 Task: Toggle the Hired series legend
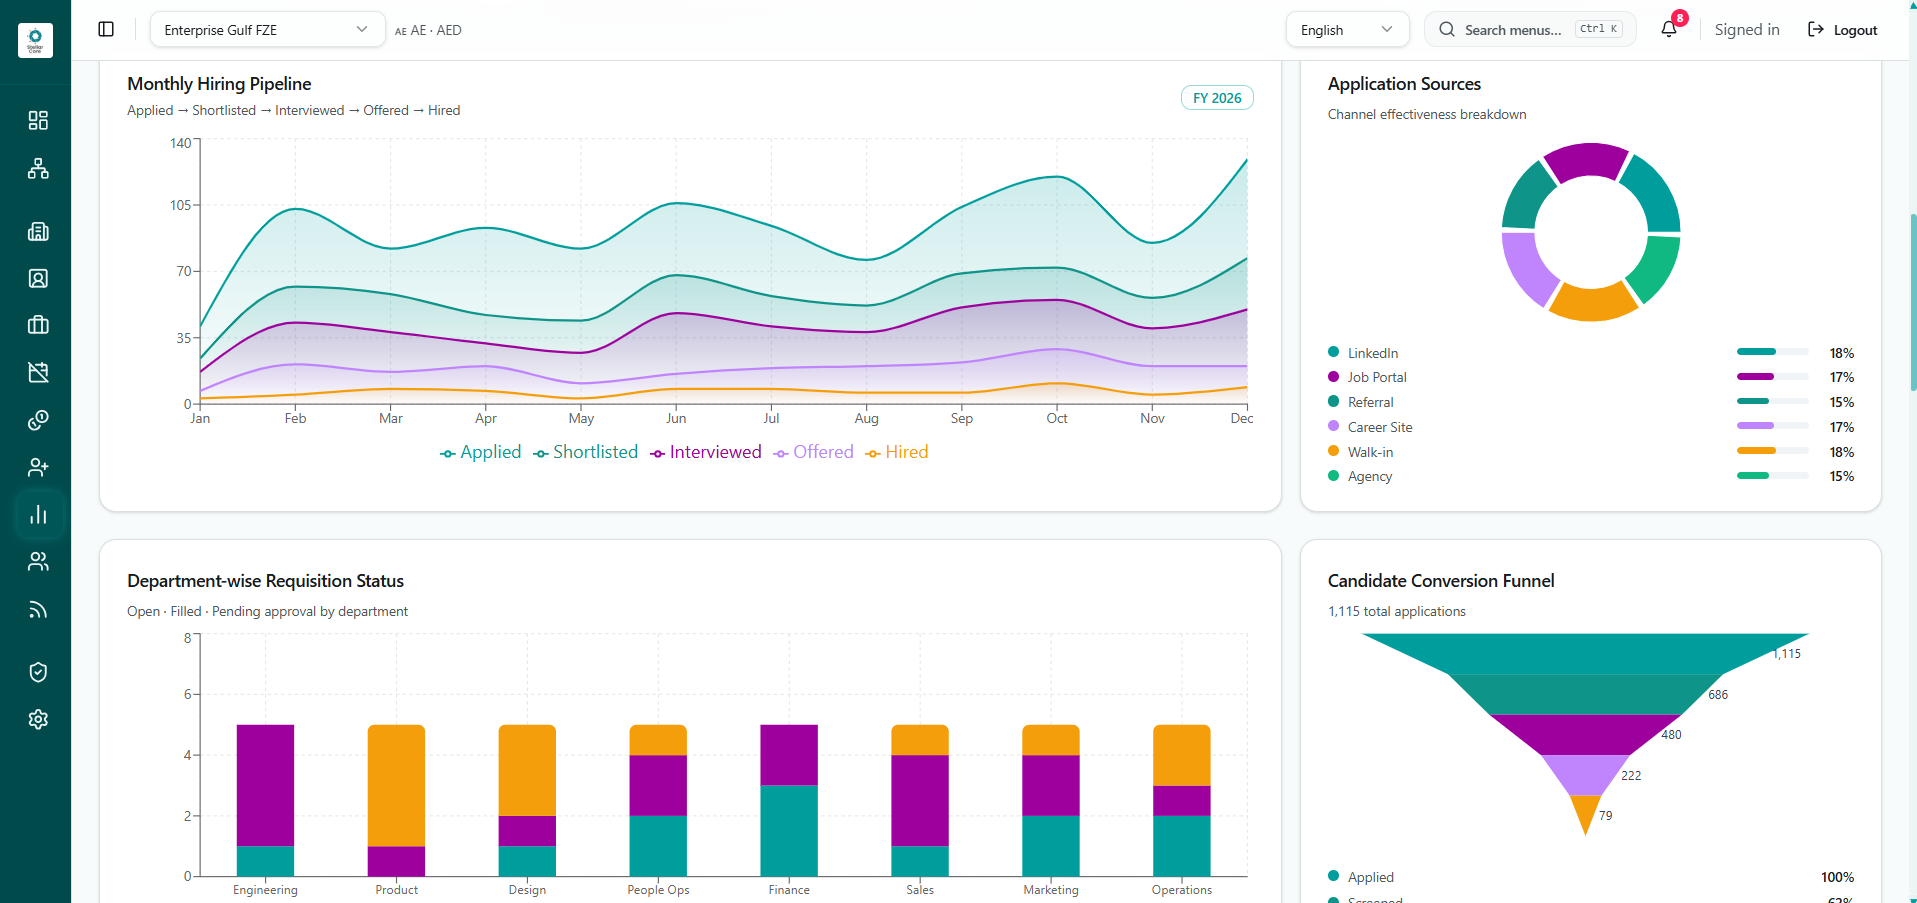[897, 452]
